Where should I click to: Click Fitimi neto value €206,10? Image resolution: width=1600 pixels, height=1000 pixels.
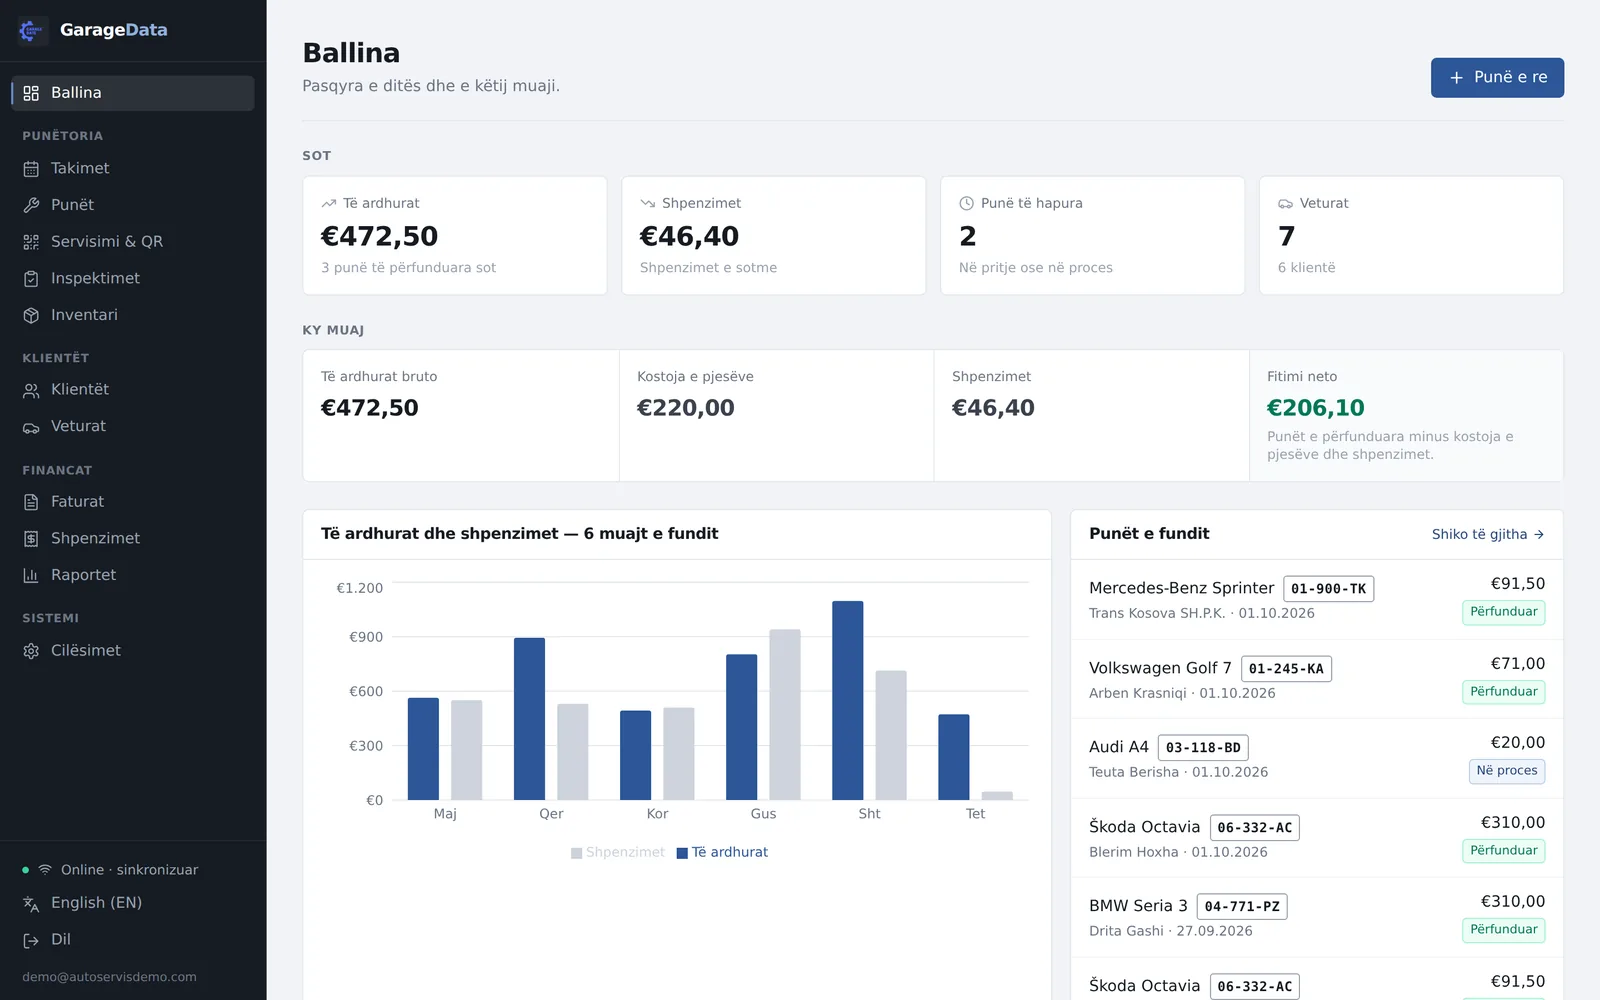1315,408
